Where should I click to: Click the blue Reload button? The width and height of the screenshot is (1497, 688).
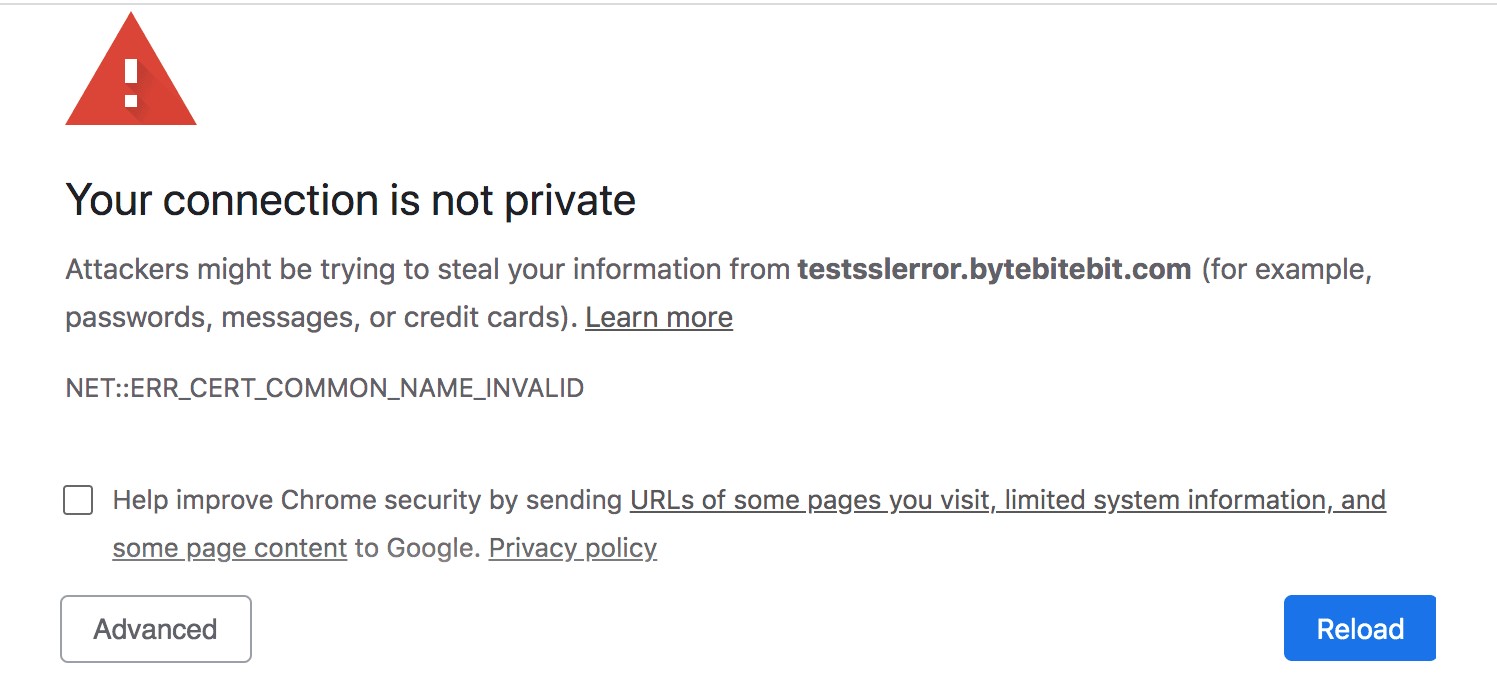(1360, 629)
